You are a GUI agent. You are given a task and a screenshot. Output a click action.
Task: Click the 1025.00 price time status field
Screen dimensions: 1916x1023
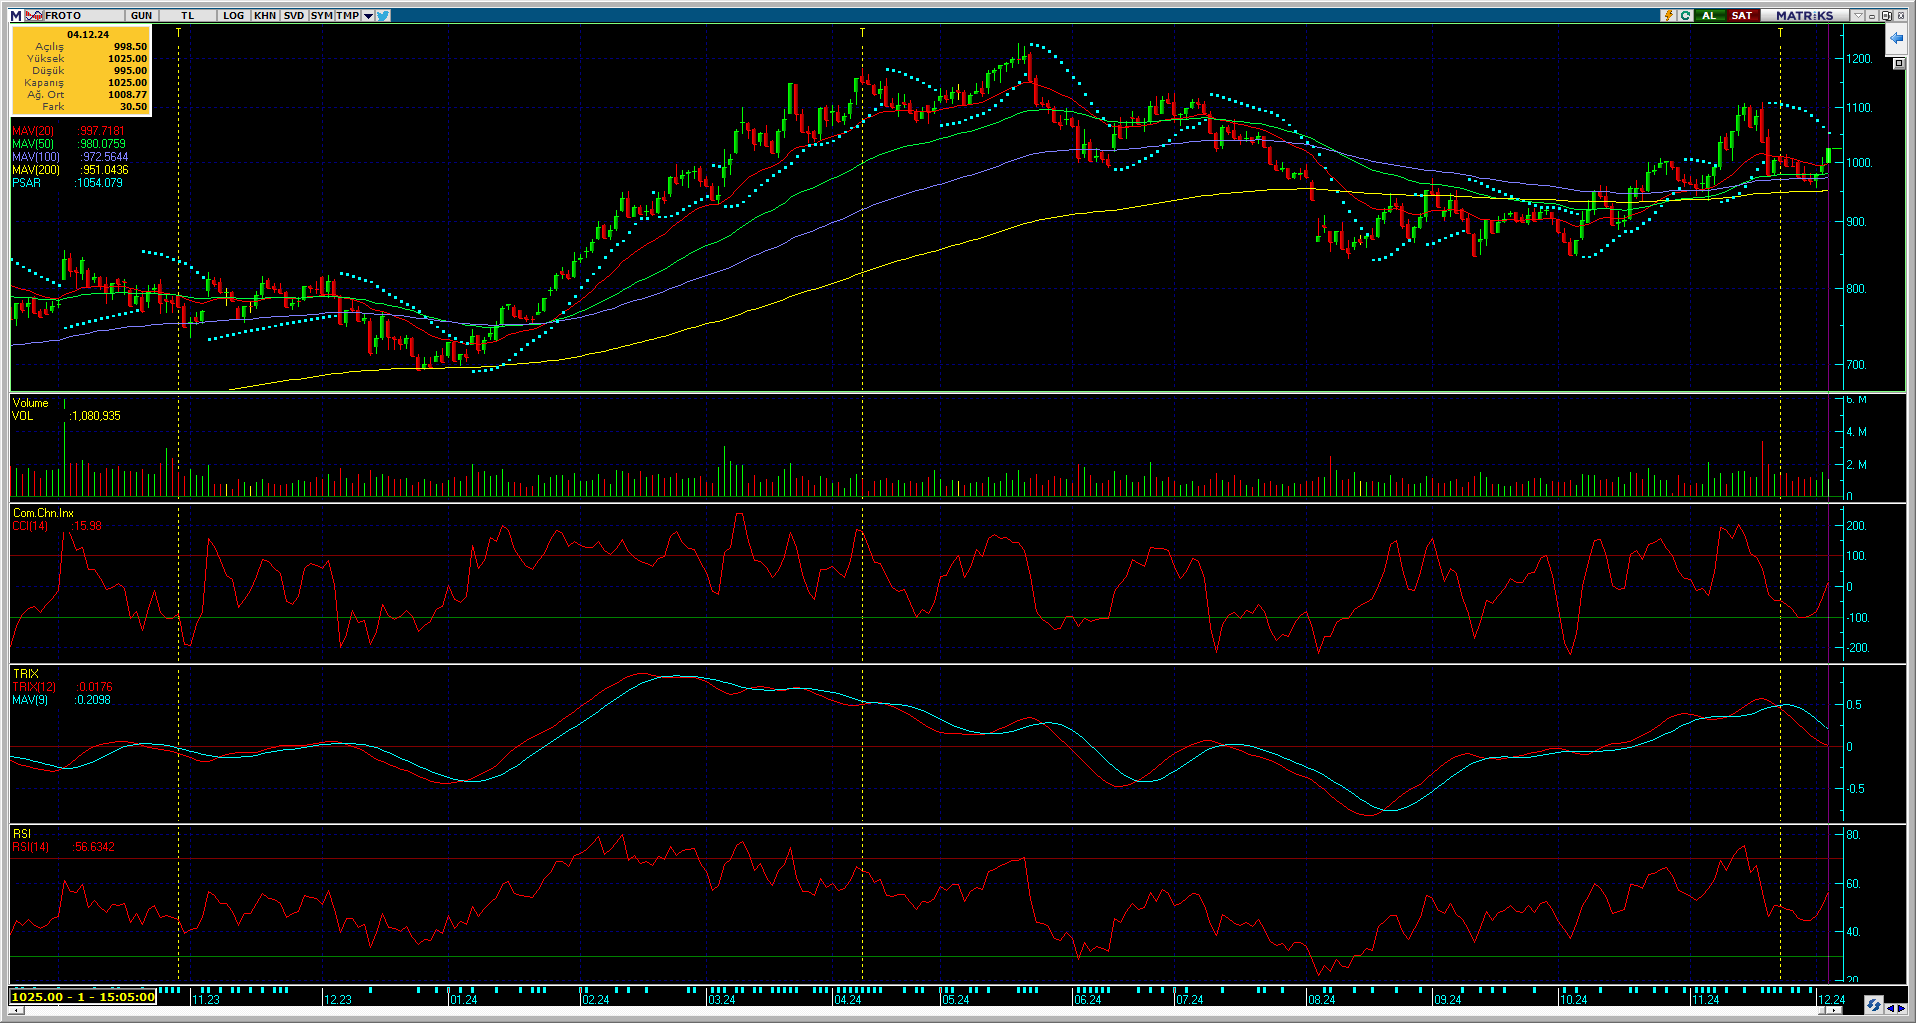pyautogui.click(x=83, y=997)
